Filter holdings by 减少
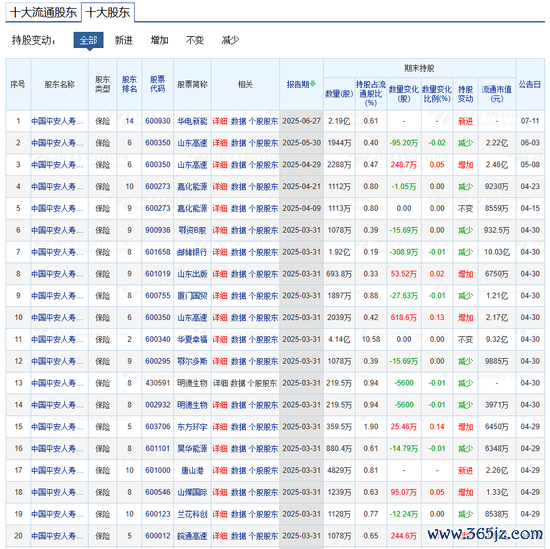Screen dimensions: 550x549 230,40
